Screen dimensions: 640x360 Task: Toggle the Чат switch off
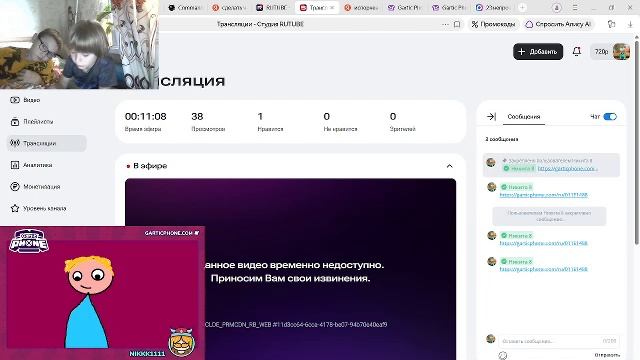coord(610,117)
